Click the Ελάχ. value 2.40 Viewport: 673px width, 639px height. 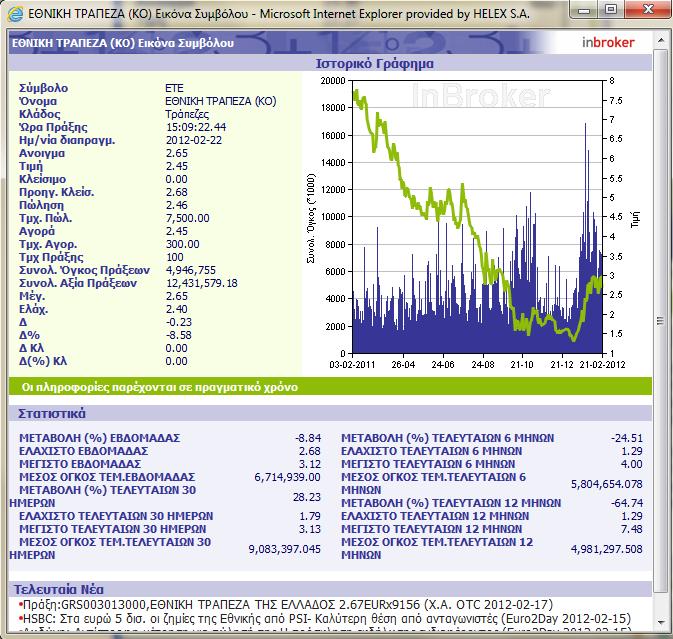click(x=177, y=309)
